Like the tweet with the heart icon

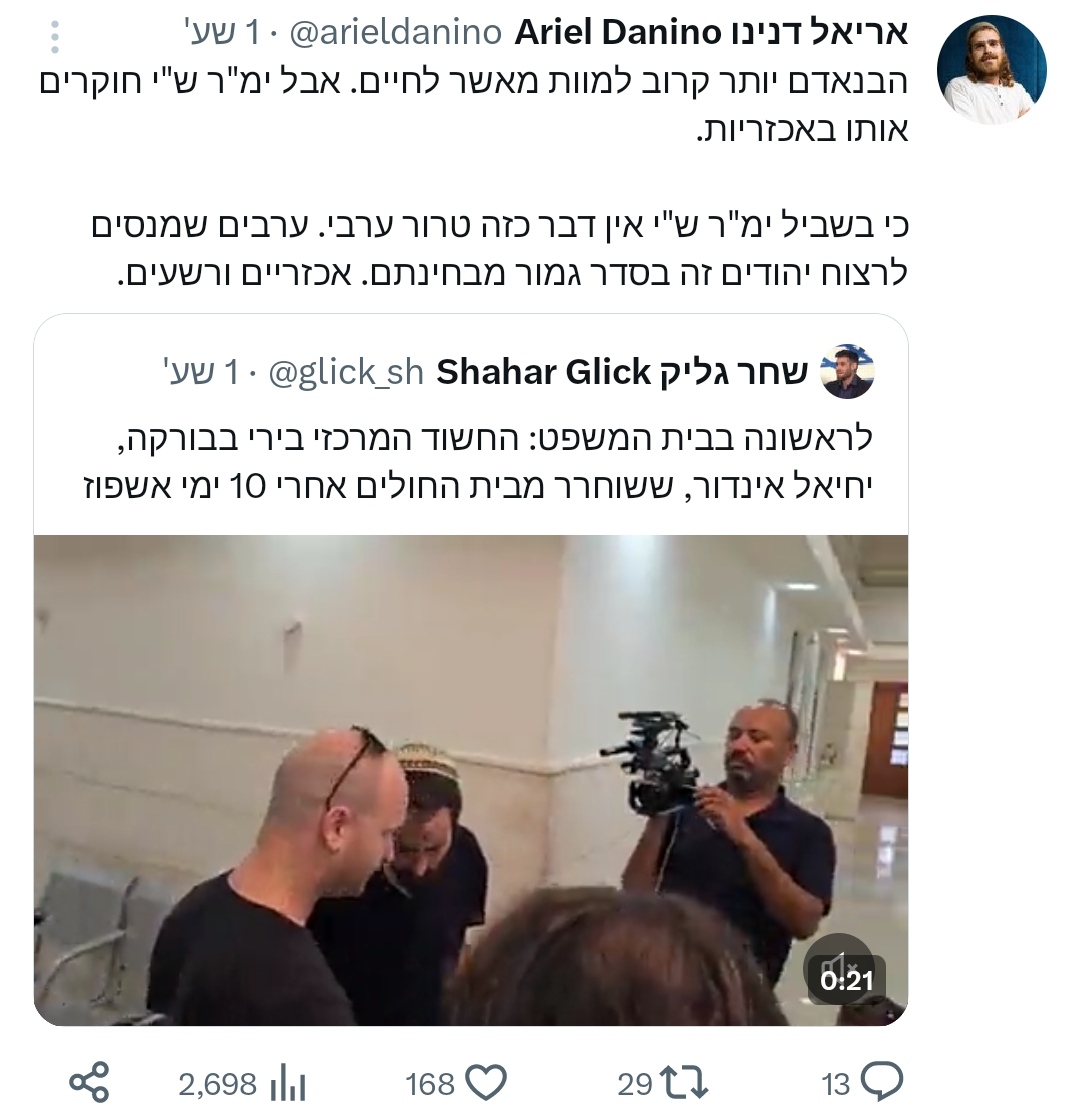tap(486, 1083)
